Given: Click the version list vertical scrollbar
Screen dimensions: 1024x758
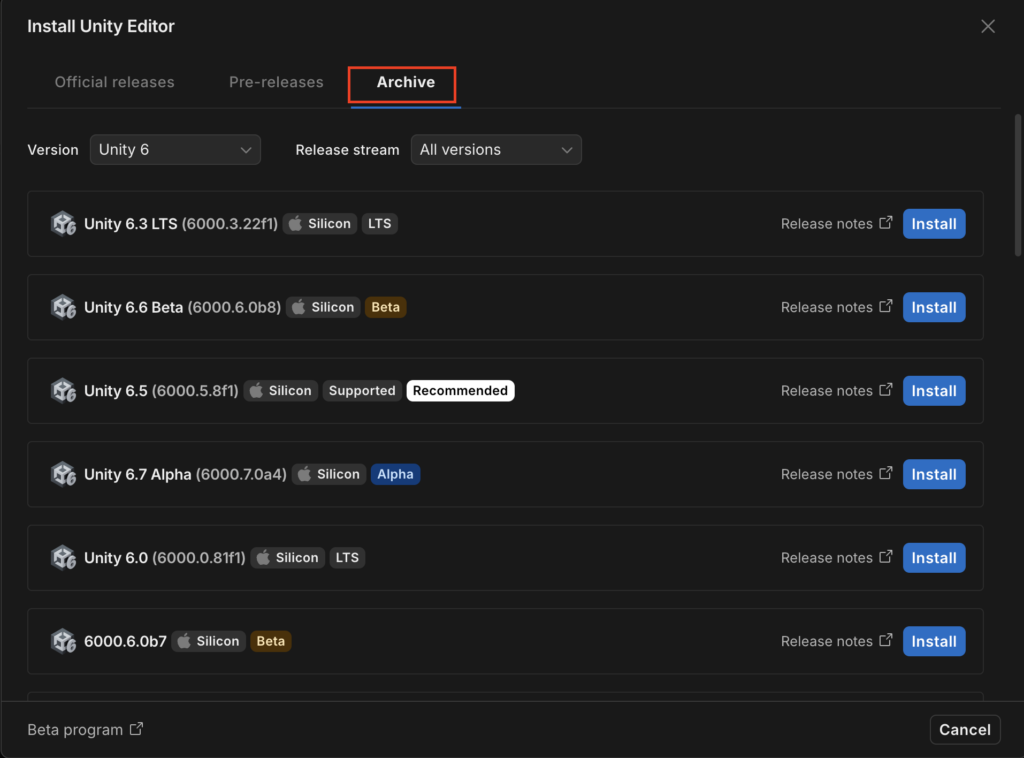Looking at the screenshot, I should pos(1017,185).
